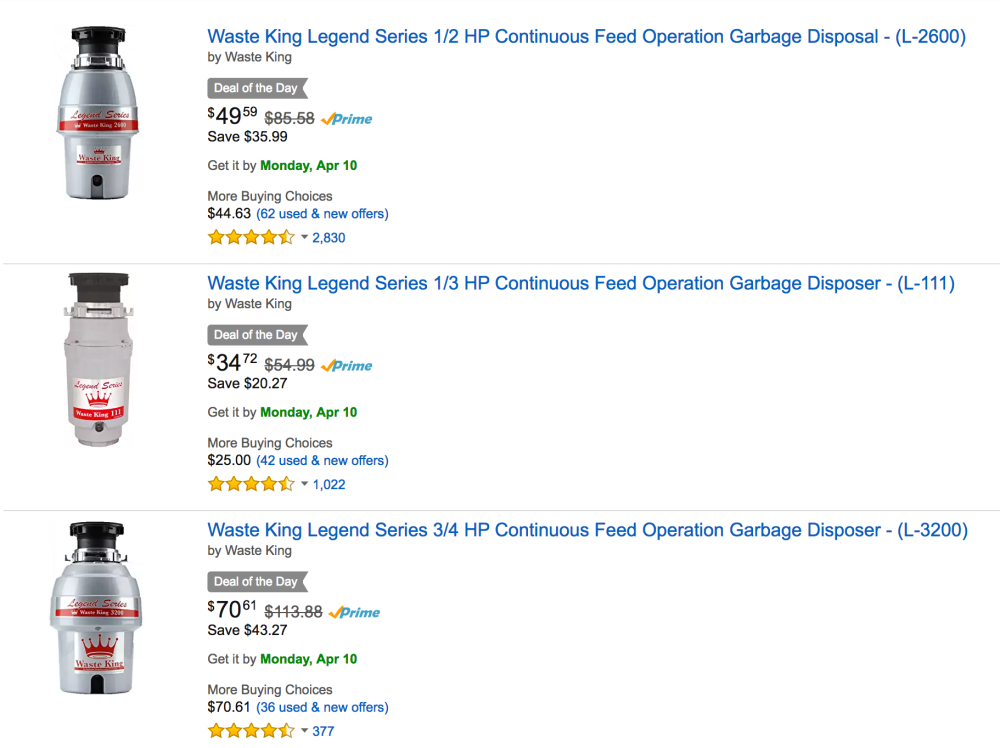Open the Waste King 1/2 HP L-2600 title
Screen dimensions: 1000x748
tap(586, 37)
